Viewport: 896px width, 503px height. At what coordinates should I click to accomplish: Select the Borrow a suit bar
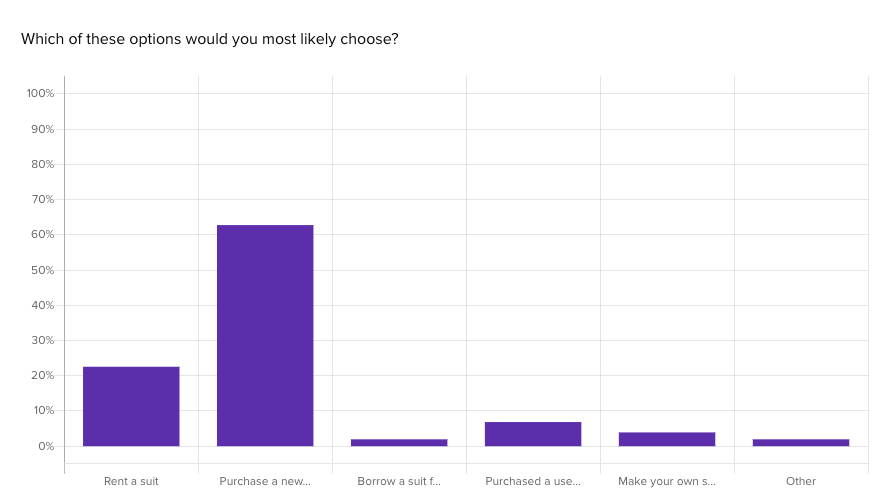(399, 442)
